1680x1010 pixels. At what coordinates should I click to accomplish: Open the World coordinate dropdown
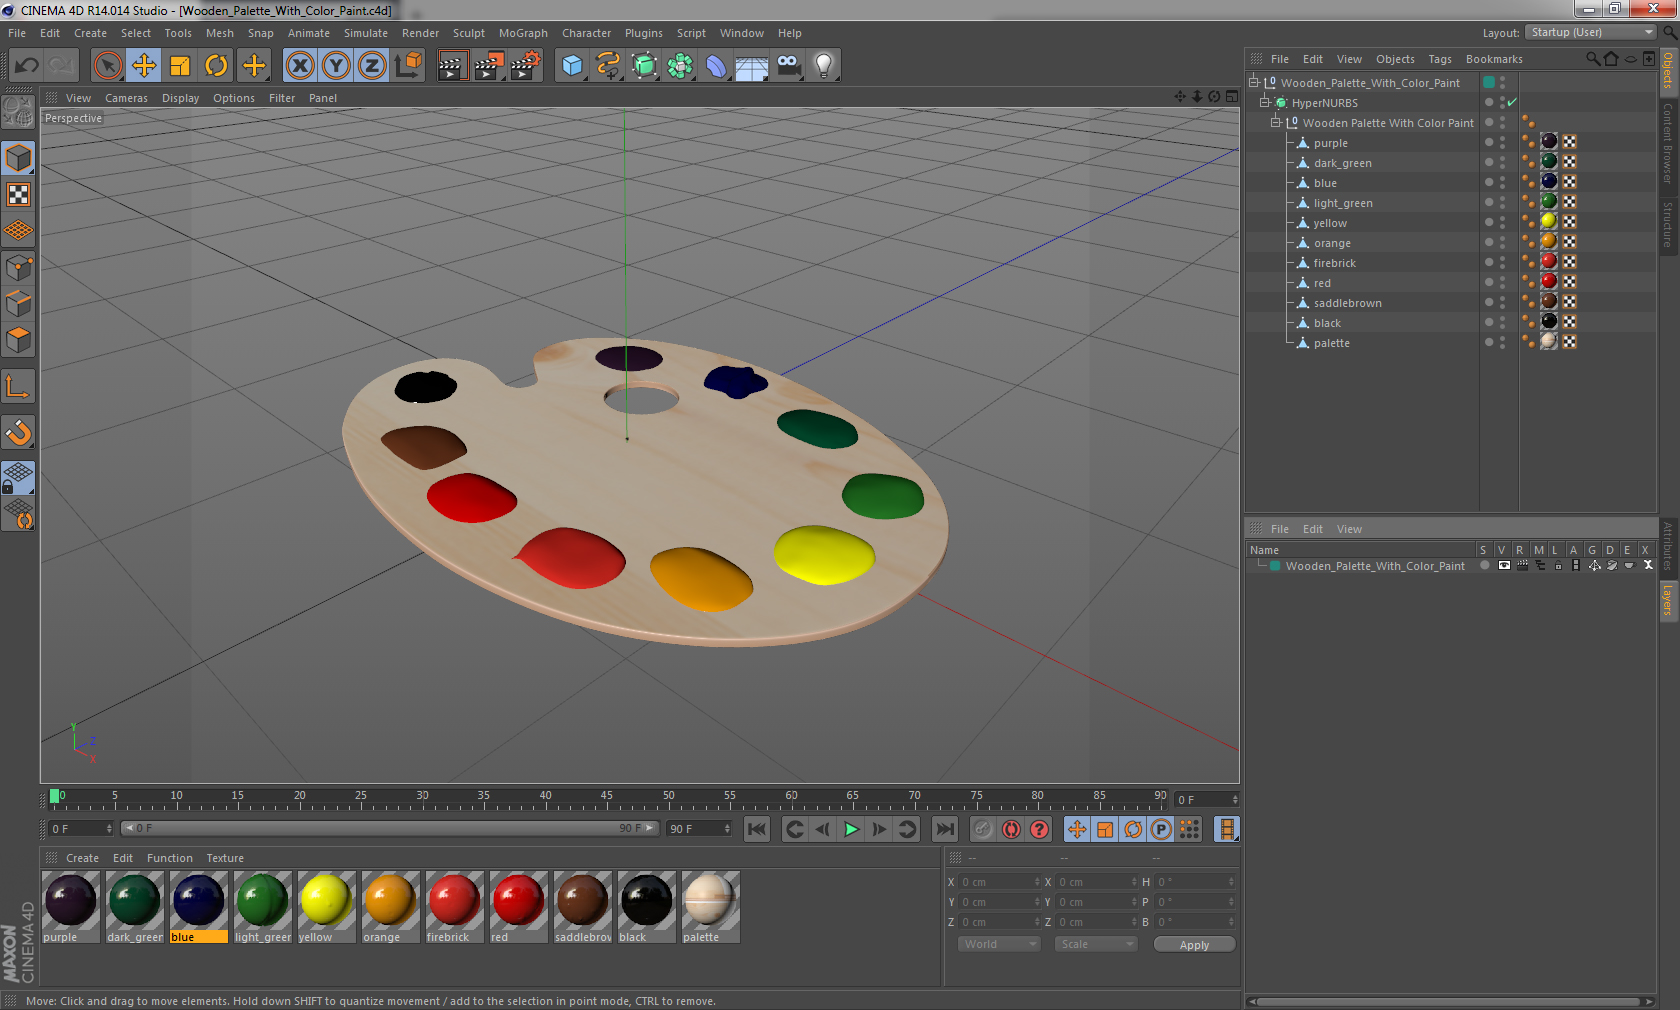[999, 944]
